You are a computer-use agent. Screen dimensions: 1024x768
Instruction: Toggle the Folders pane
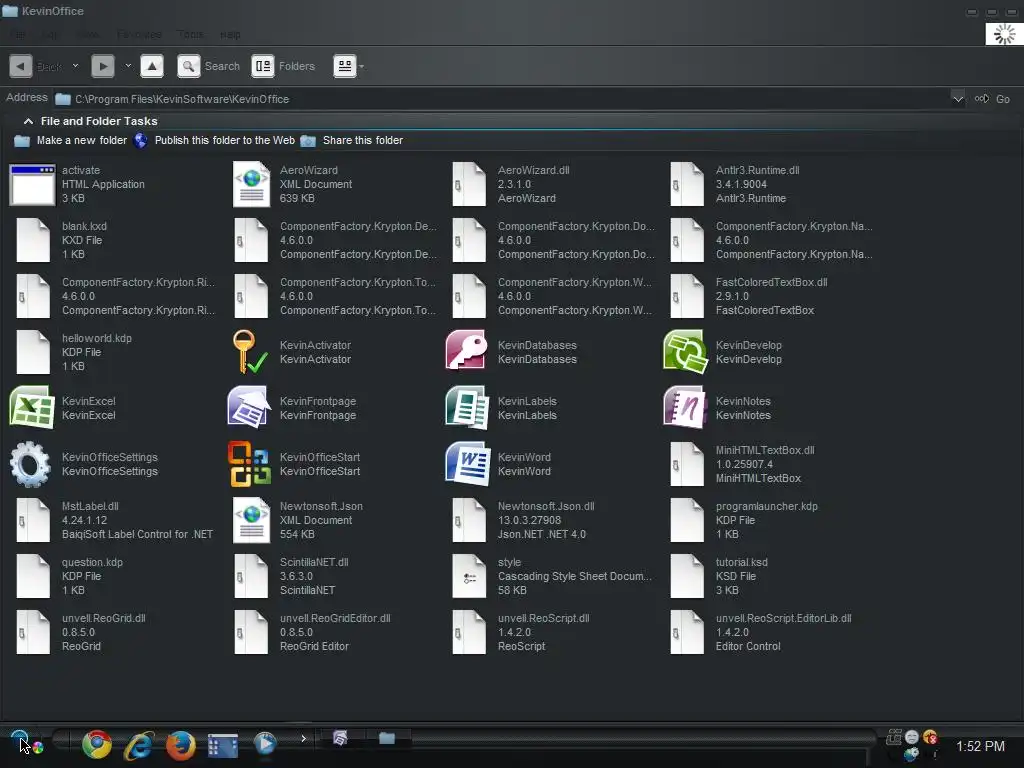point(283,66)
